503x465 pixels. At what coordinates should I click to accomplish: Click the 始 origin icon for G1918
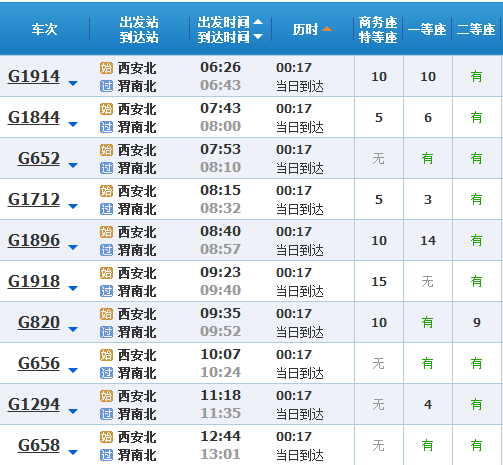[106, 273]
